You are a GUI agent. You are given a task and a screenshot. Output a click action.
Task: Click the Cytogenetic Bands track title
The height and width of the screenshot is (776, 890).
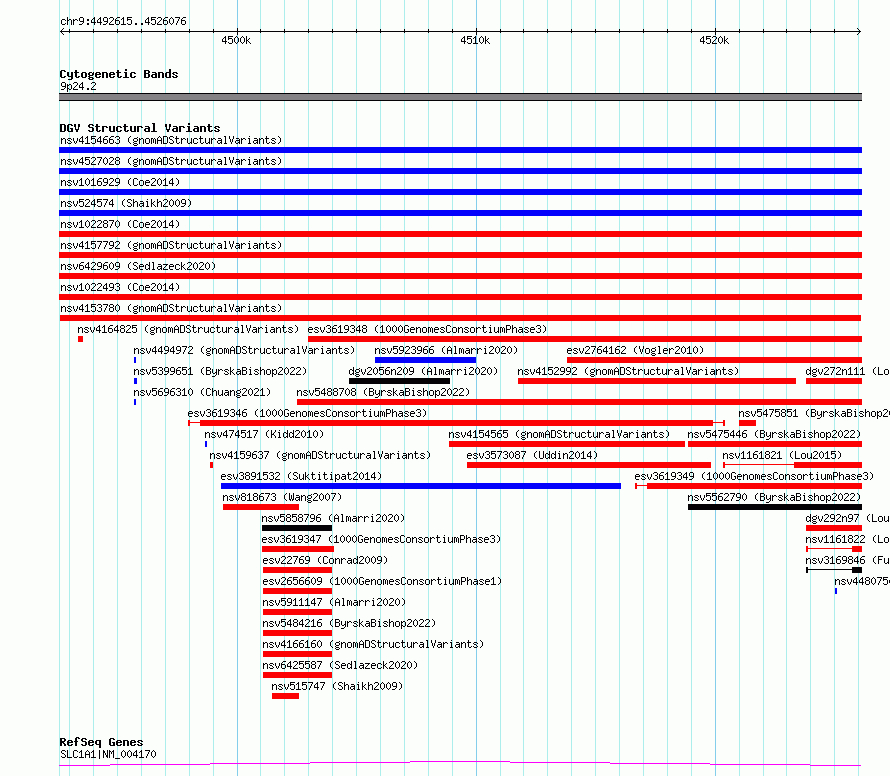click(x=119, y=74)
